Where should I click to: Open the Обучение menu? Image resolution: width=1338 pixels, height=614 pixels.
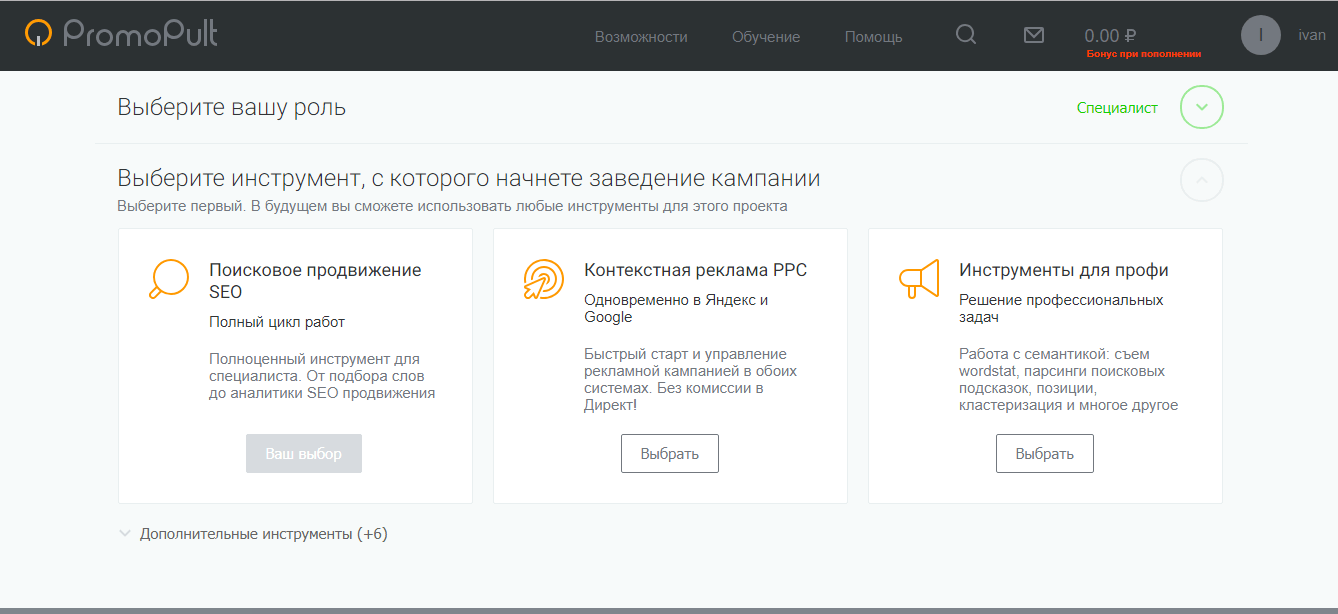coord(766,37)
